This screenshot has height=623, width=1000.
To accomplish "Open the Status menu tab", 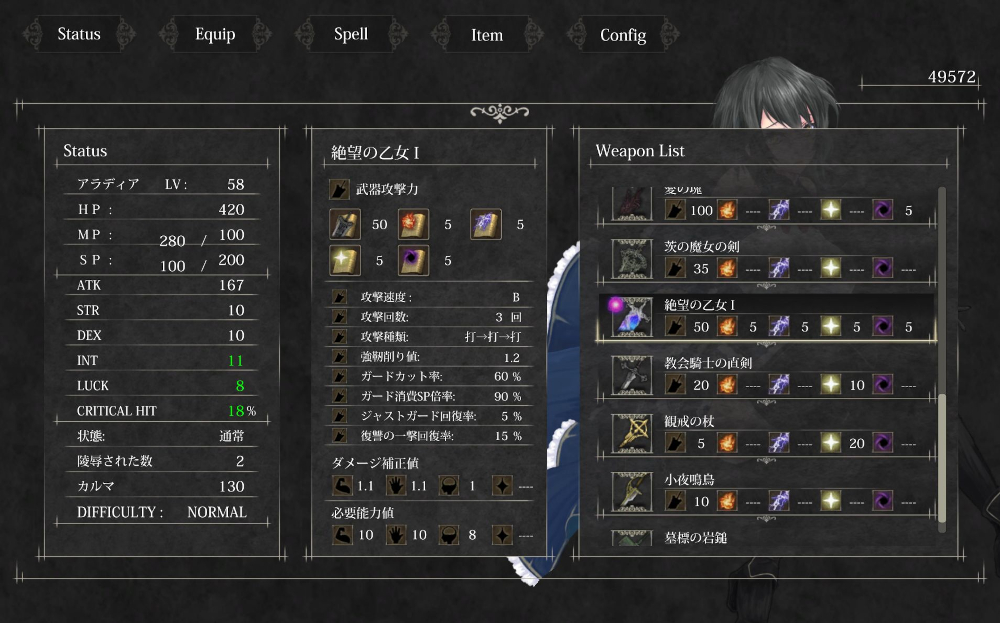I will pyautogui.click(x=79, y=34).
